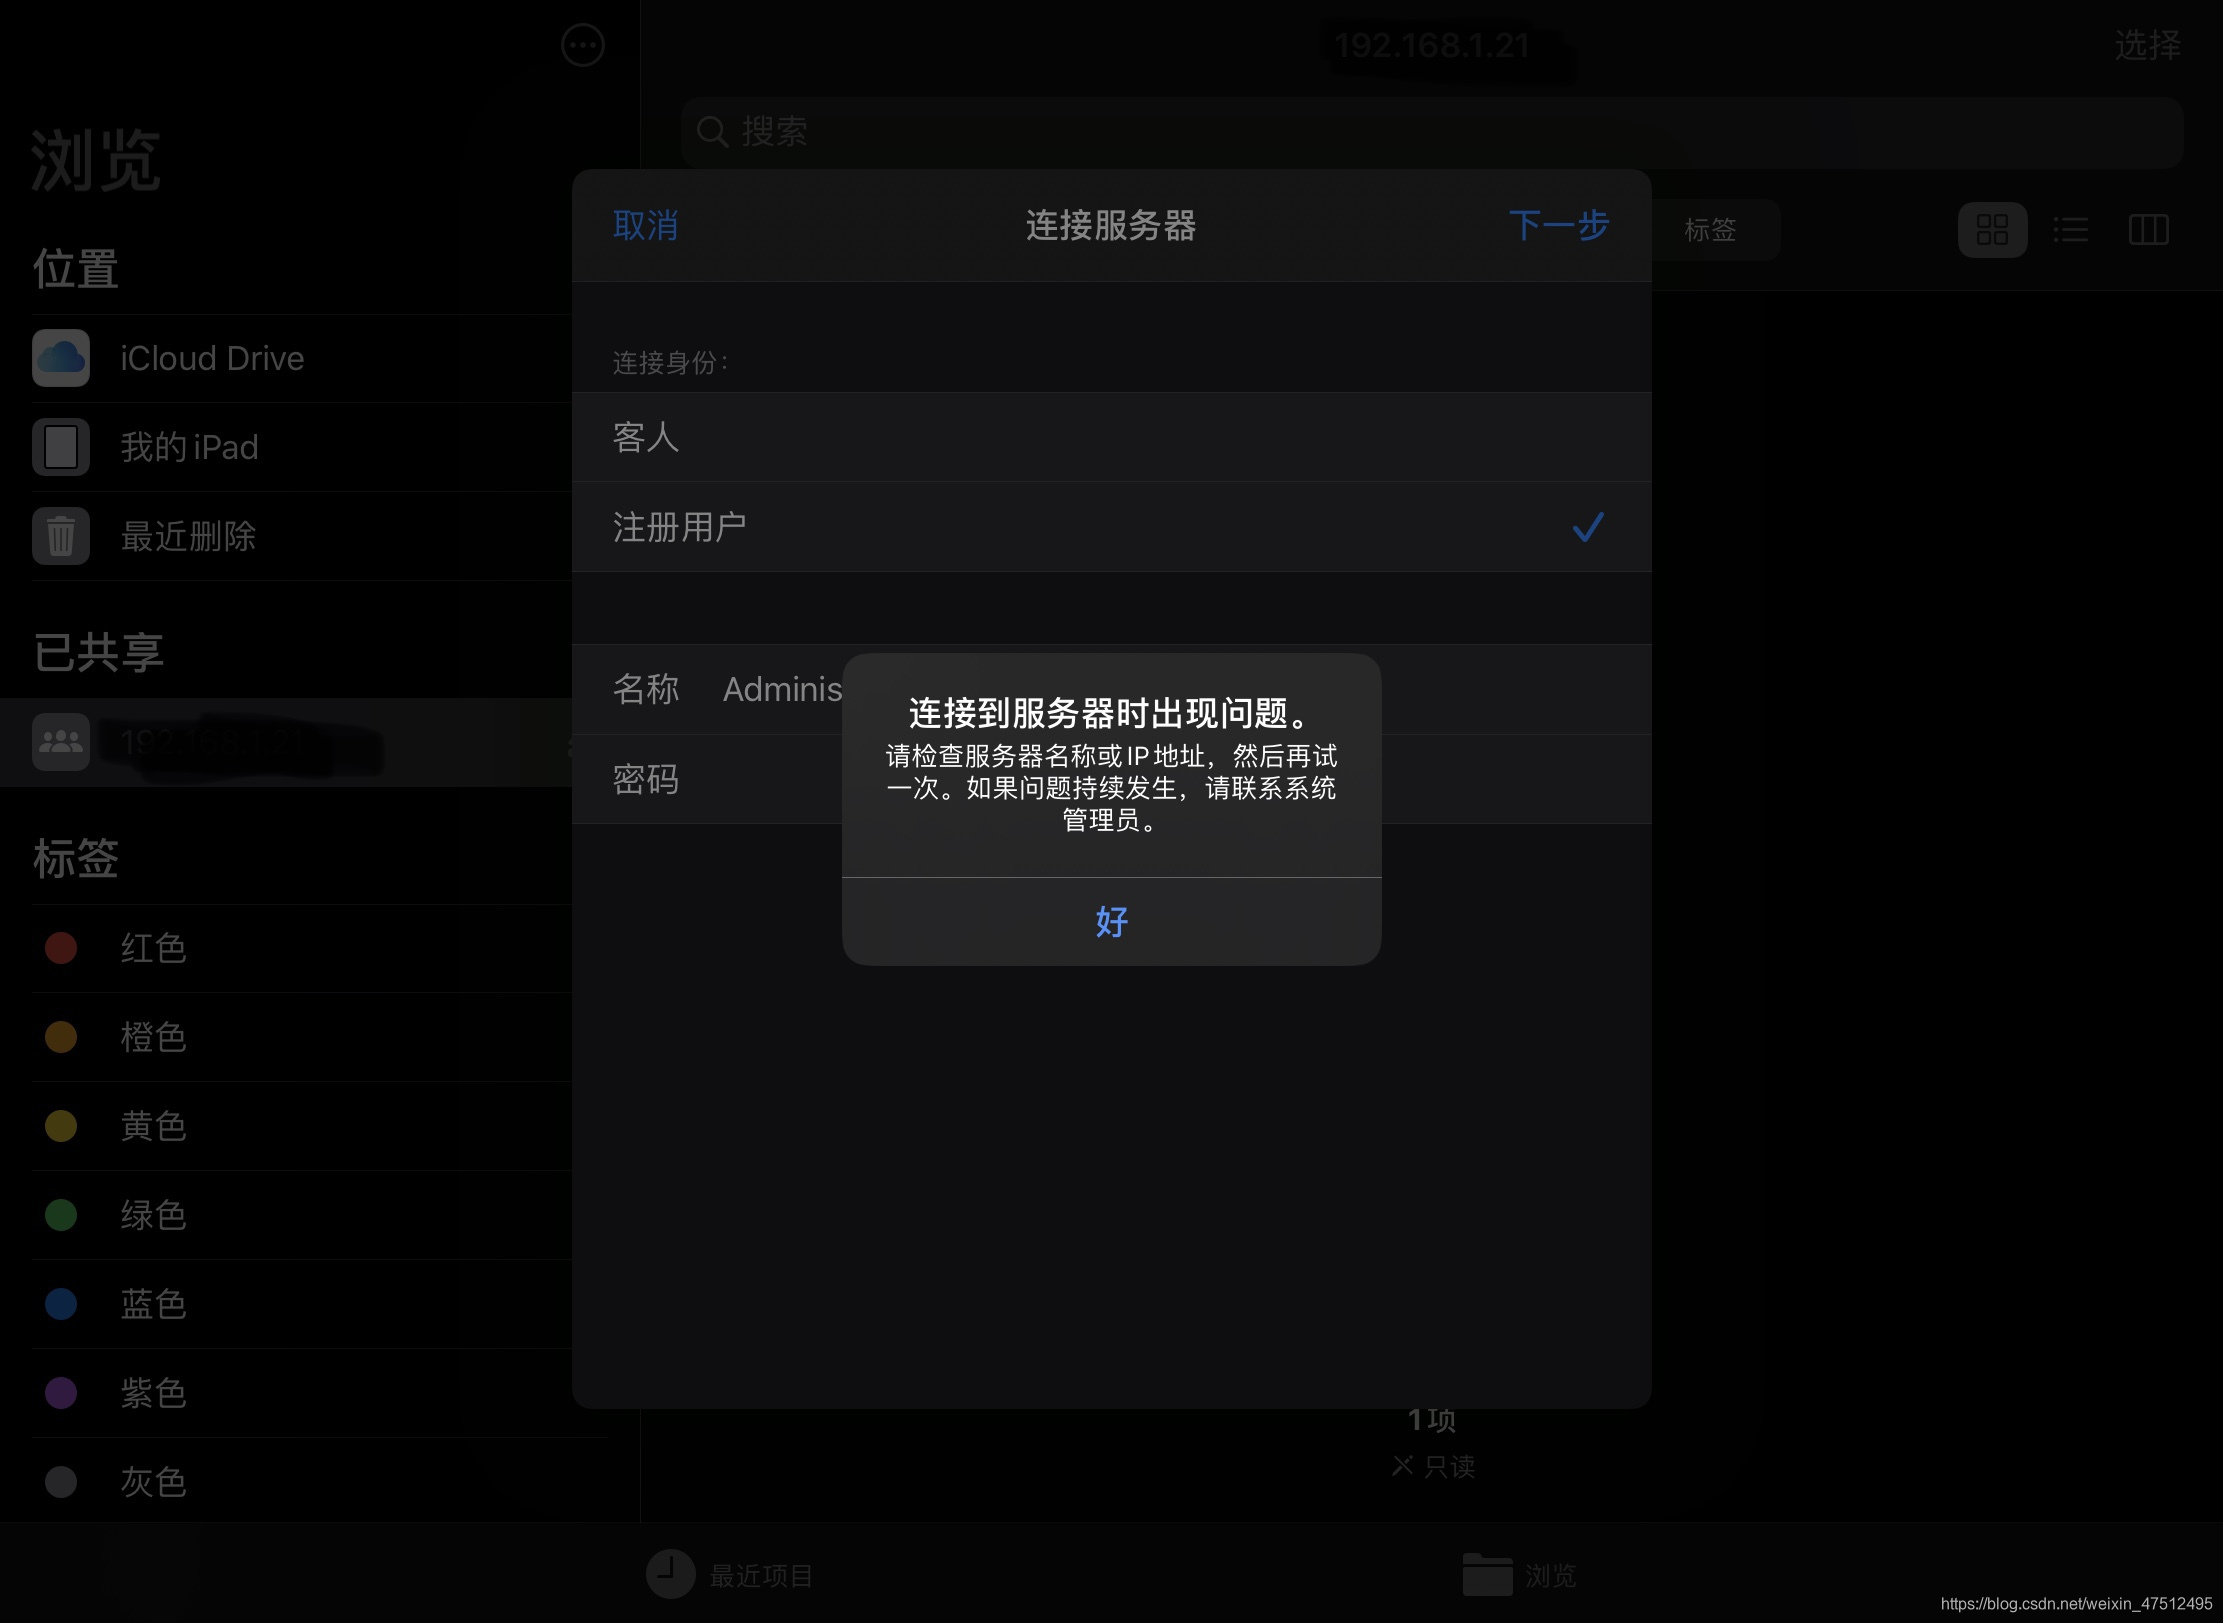
Task: Switch to column view icon
Action: coord(2148,230)
